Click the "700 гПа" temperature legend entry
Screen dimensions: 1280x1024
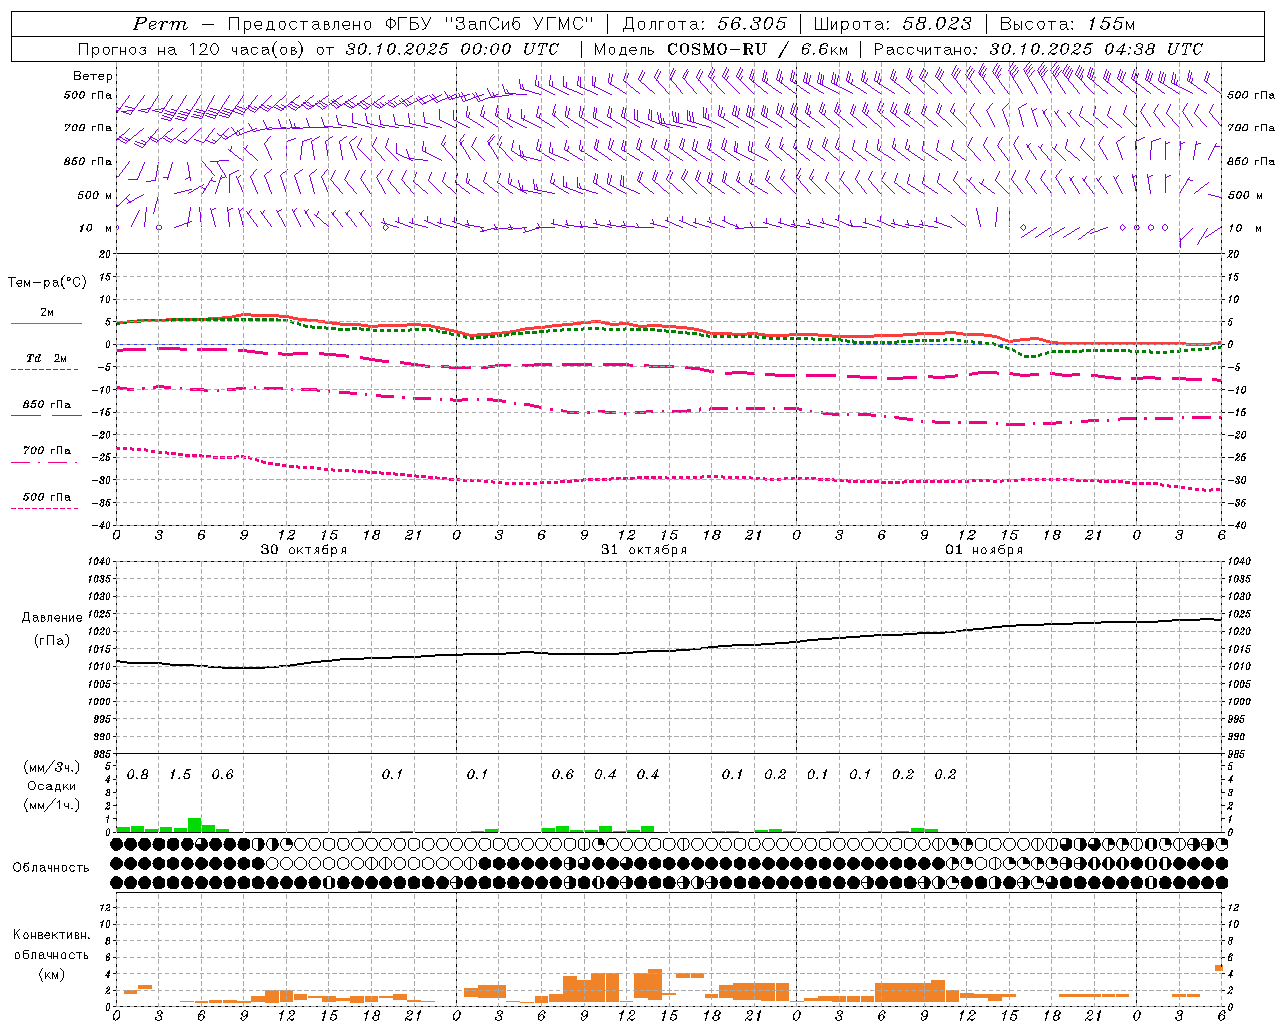(46, 451)
